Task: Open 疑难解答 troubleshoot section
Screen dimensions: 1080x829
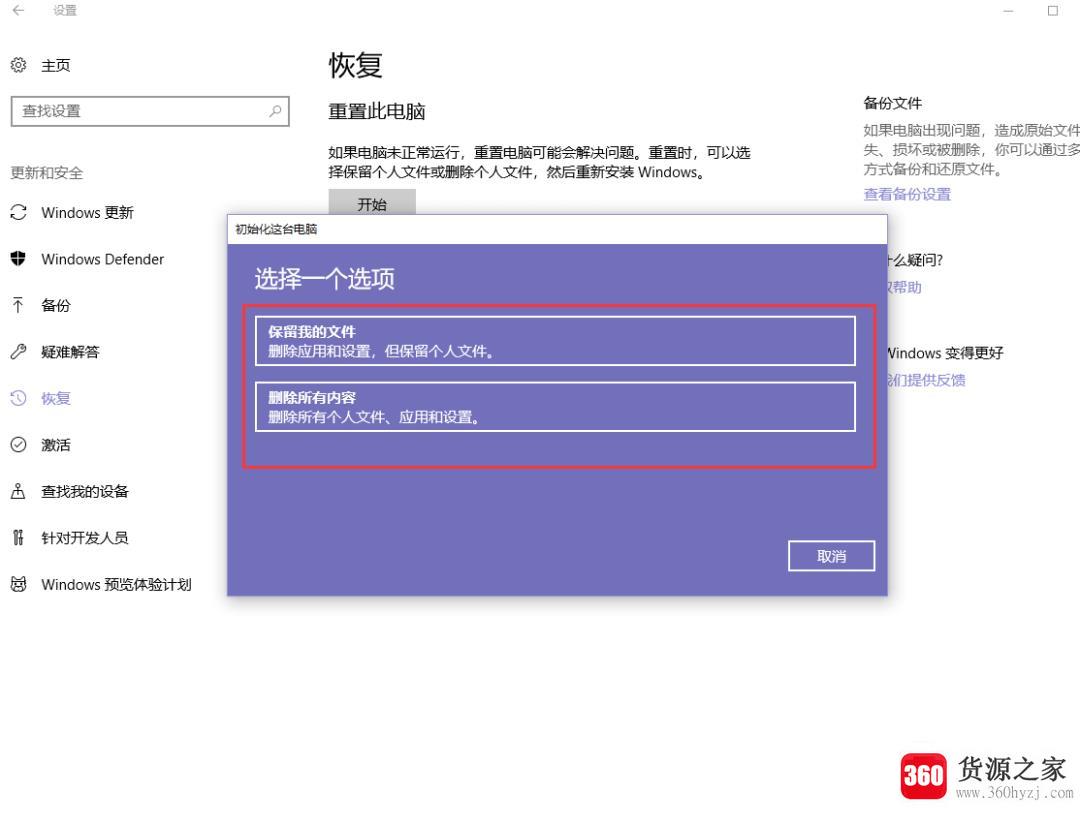Action: pos(70,353)
